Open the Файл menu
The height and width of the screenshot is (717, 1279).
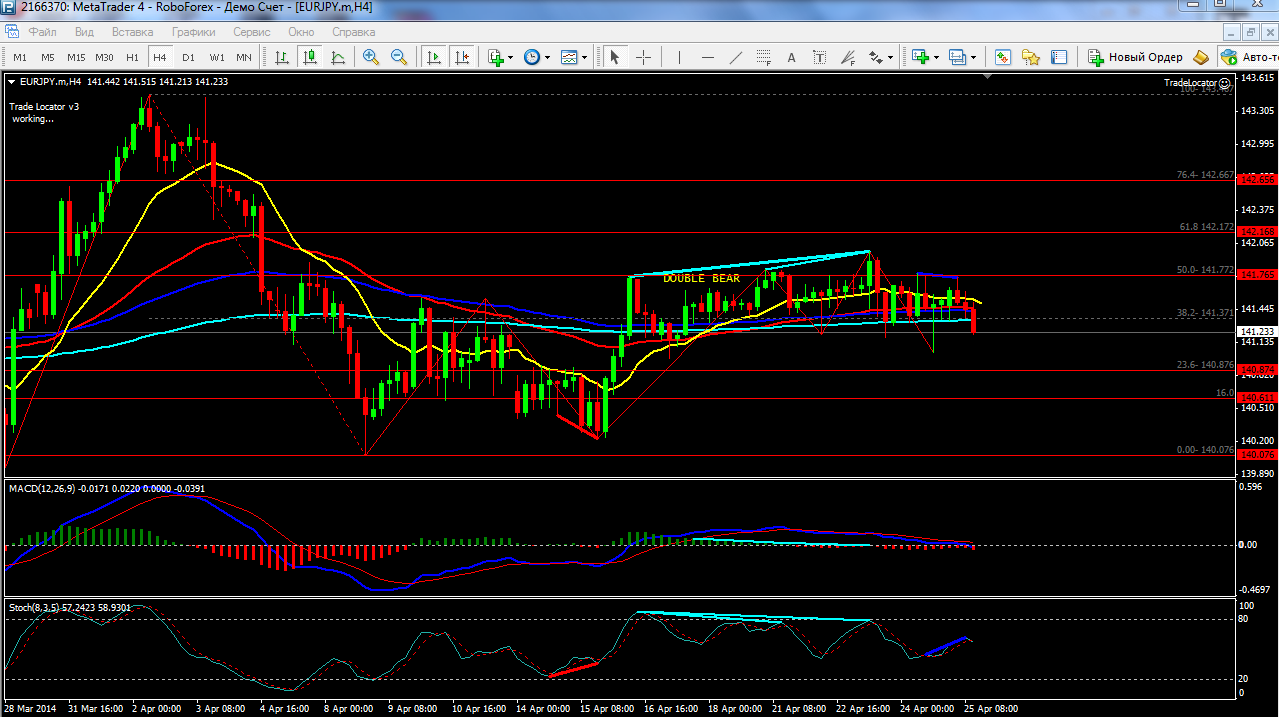43,31
